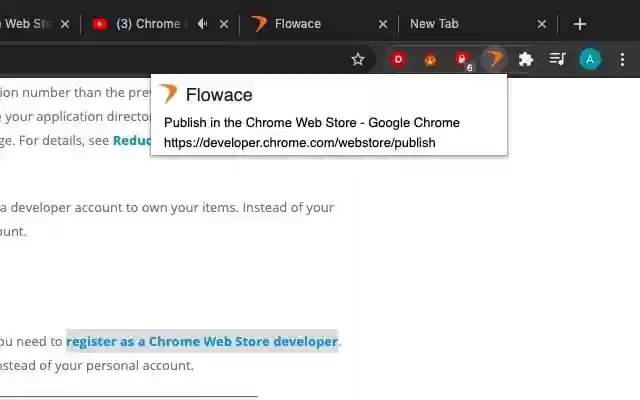Image resolution: width=640 pixels, height=400 pixels.
Task: Close the New Tab tab
Action: click(x=542, y=24)
